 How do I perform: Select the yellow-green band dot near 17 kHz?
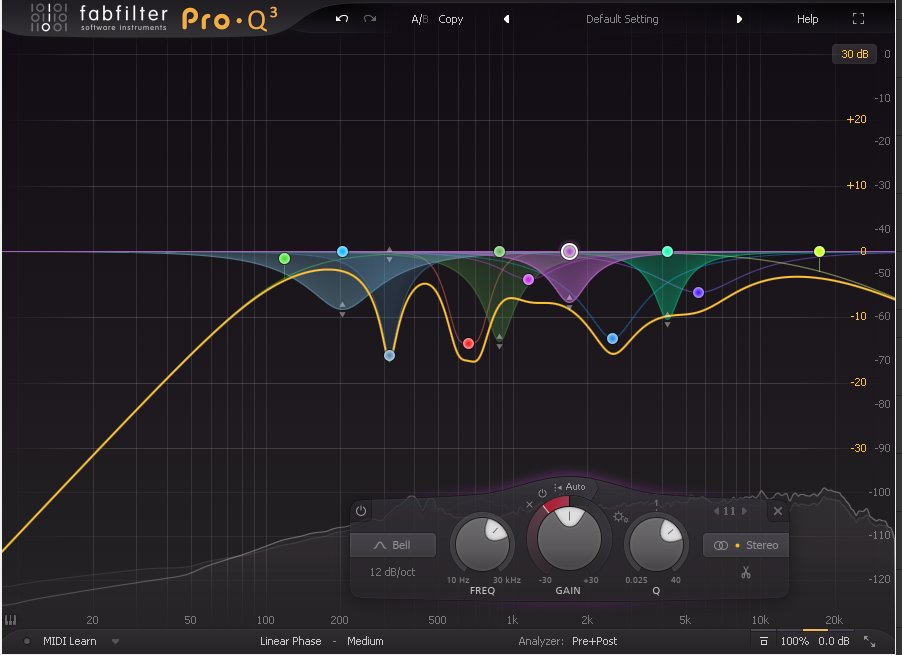[819, 251]
